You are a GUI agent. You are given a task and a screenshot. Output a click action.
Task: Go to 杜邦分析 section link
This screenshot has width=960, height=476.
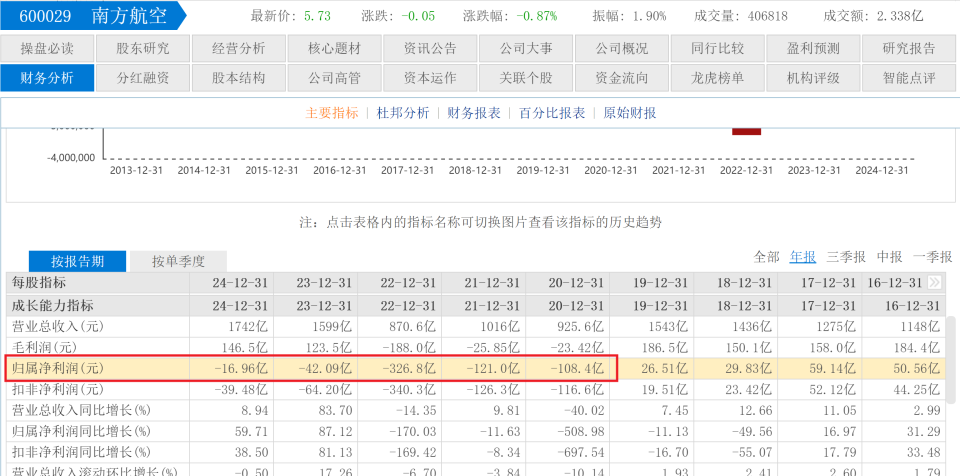point(403,113)
